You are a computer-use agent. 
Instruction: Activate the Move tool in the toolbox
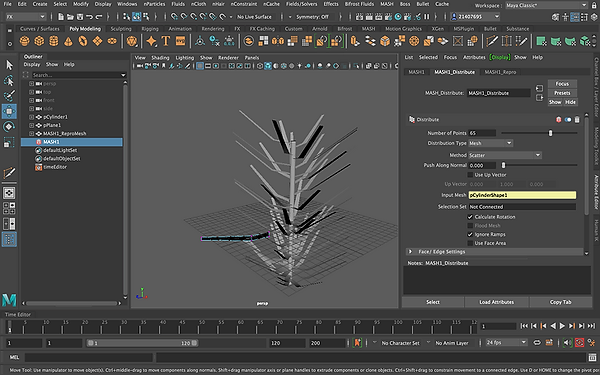click(9, 111)
